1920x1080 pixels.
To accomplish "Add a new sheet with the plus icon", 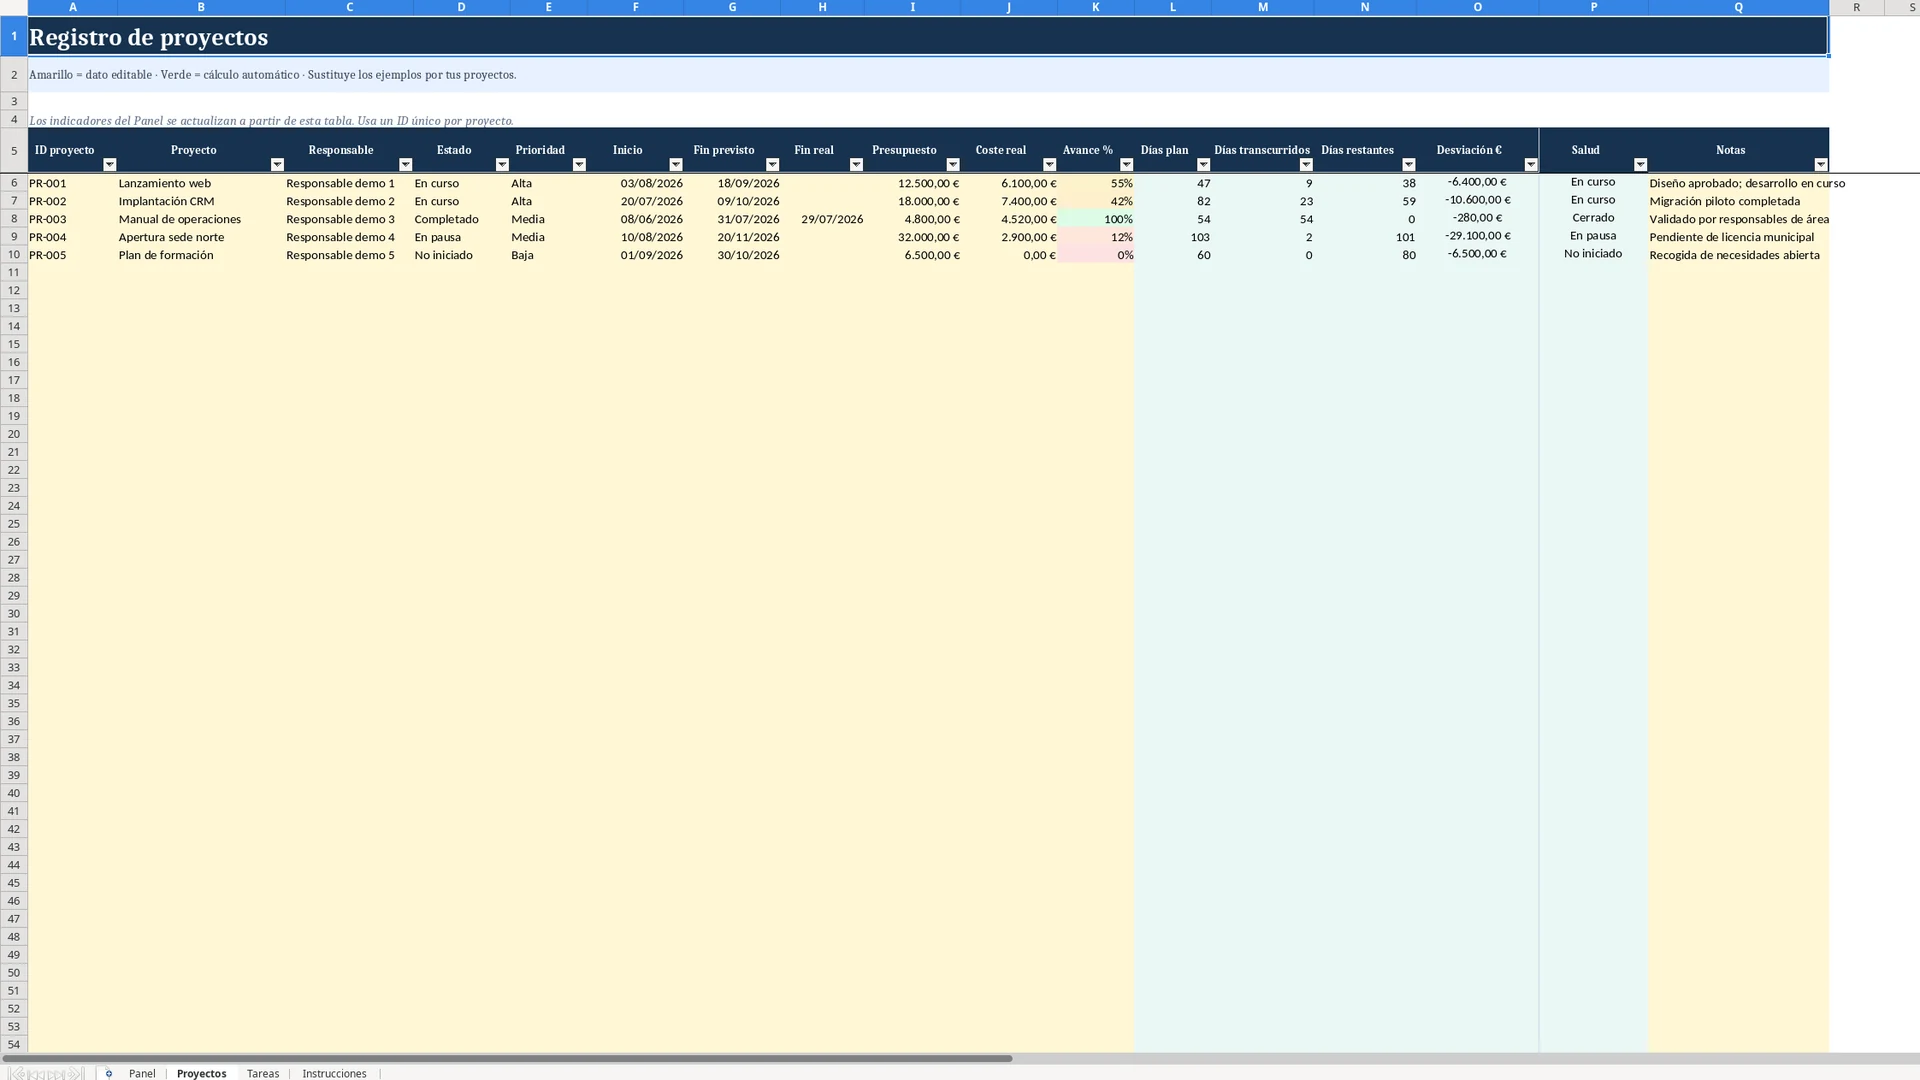I will pos(109,1073).
